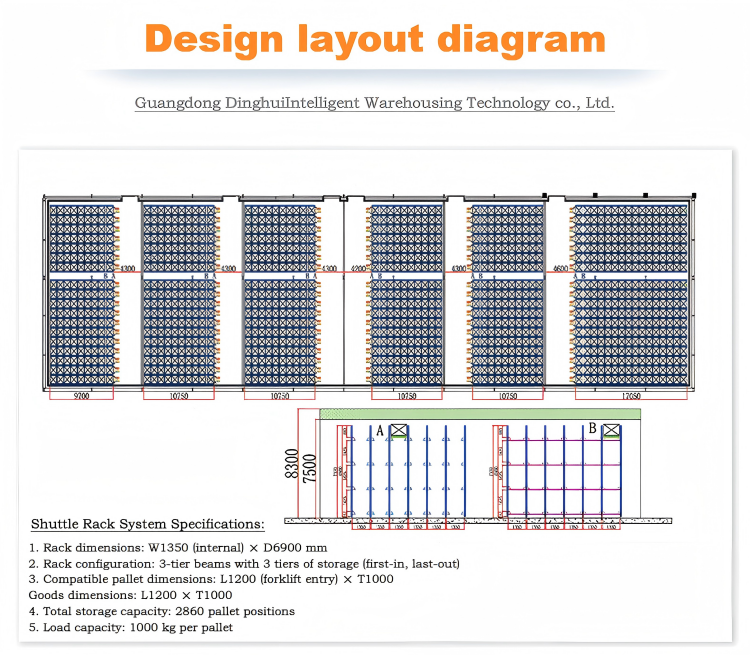Click the green roof bar in elevation drawing
This screenshot has width=750, height=655.
tap(480, 414)
